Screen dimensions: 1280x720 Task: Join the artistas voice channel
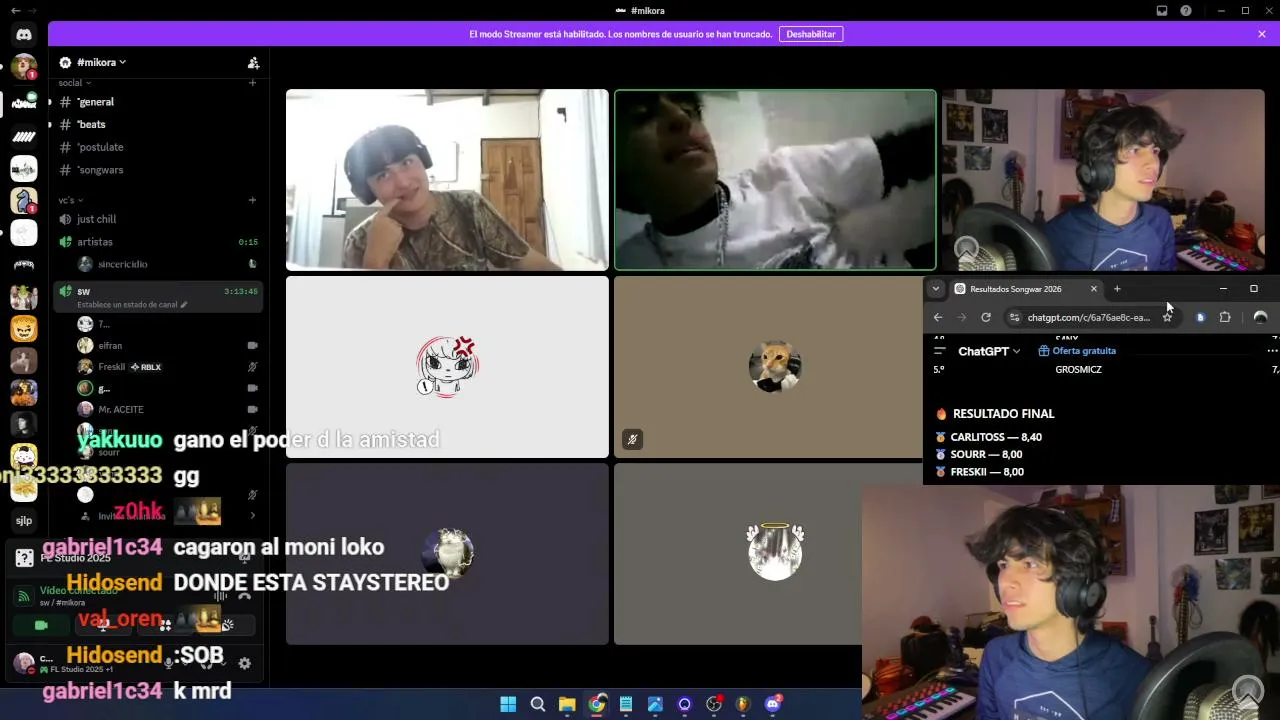[x=158, y=242]
